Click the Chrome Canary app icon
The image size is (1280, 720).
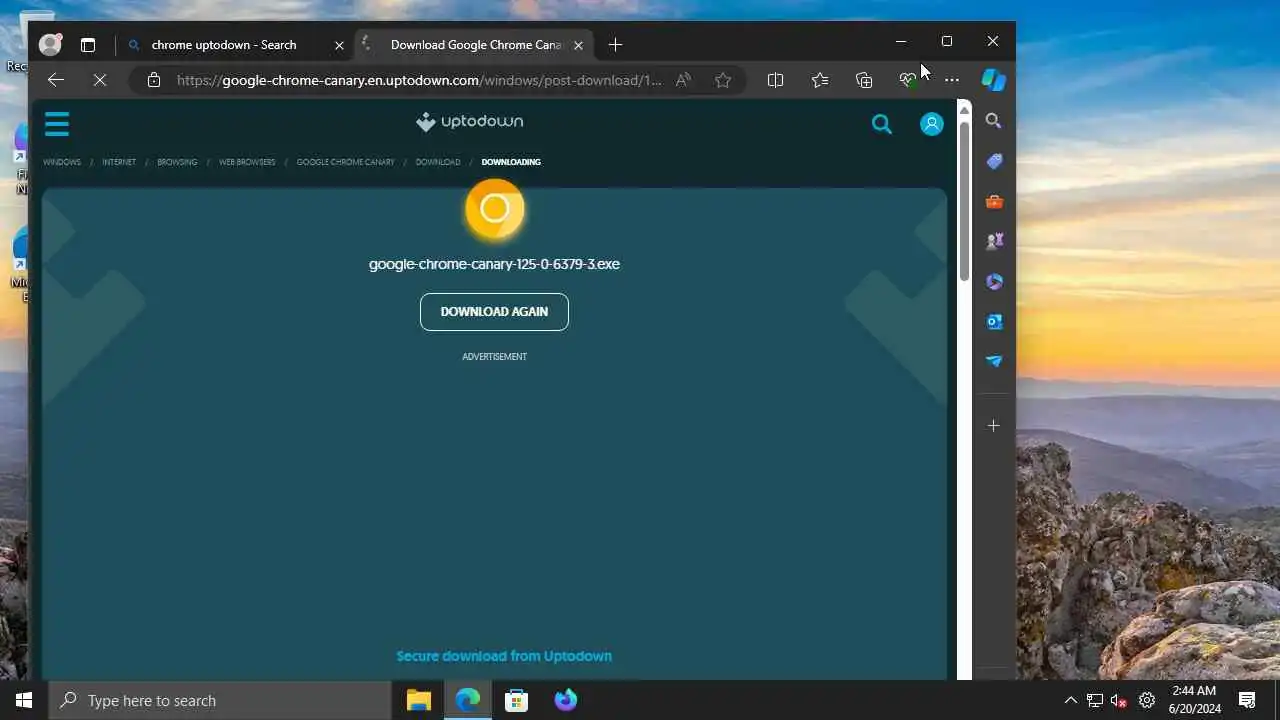[494, 209]
